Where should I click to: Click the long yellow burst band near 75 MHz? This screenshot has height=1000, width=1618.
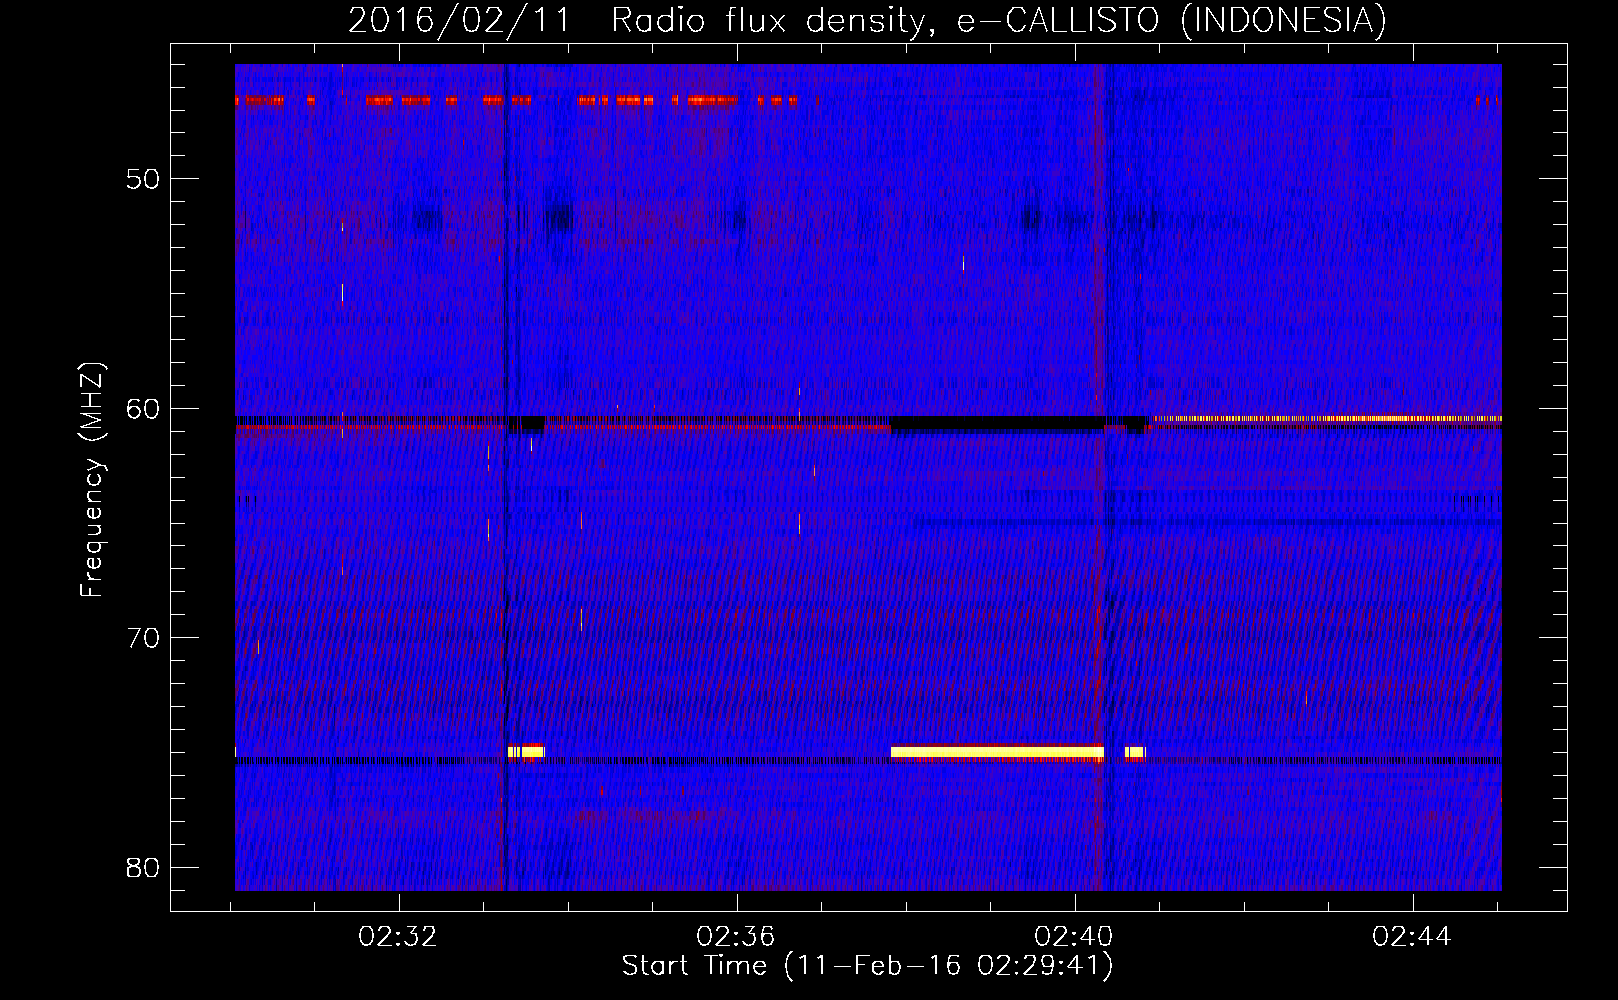click(x=997, y=752)
